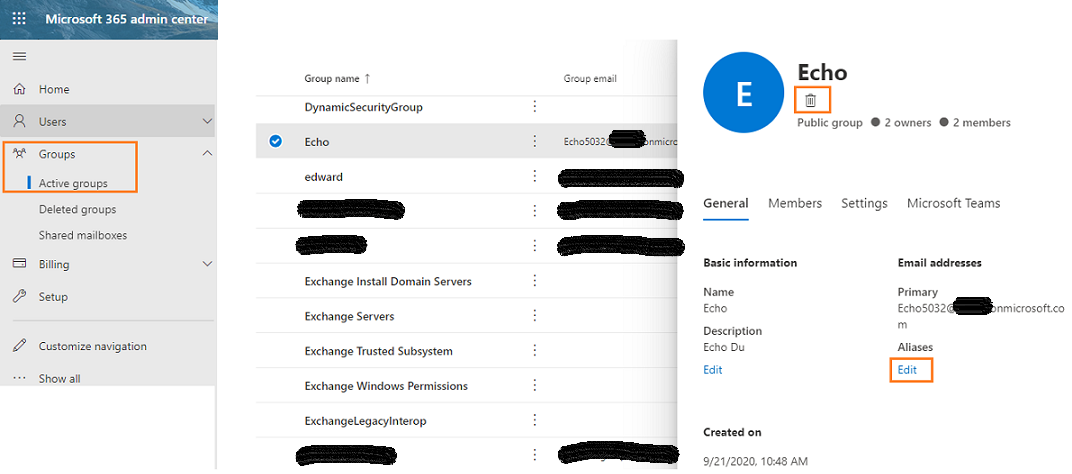The image size is (1072, 474).
Task: Uncheck the selected Echo group checkbox
Action: click(276, 142)
